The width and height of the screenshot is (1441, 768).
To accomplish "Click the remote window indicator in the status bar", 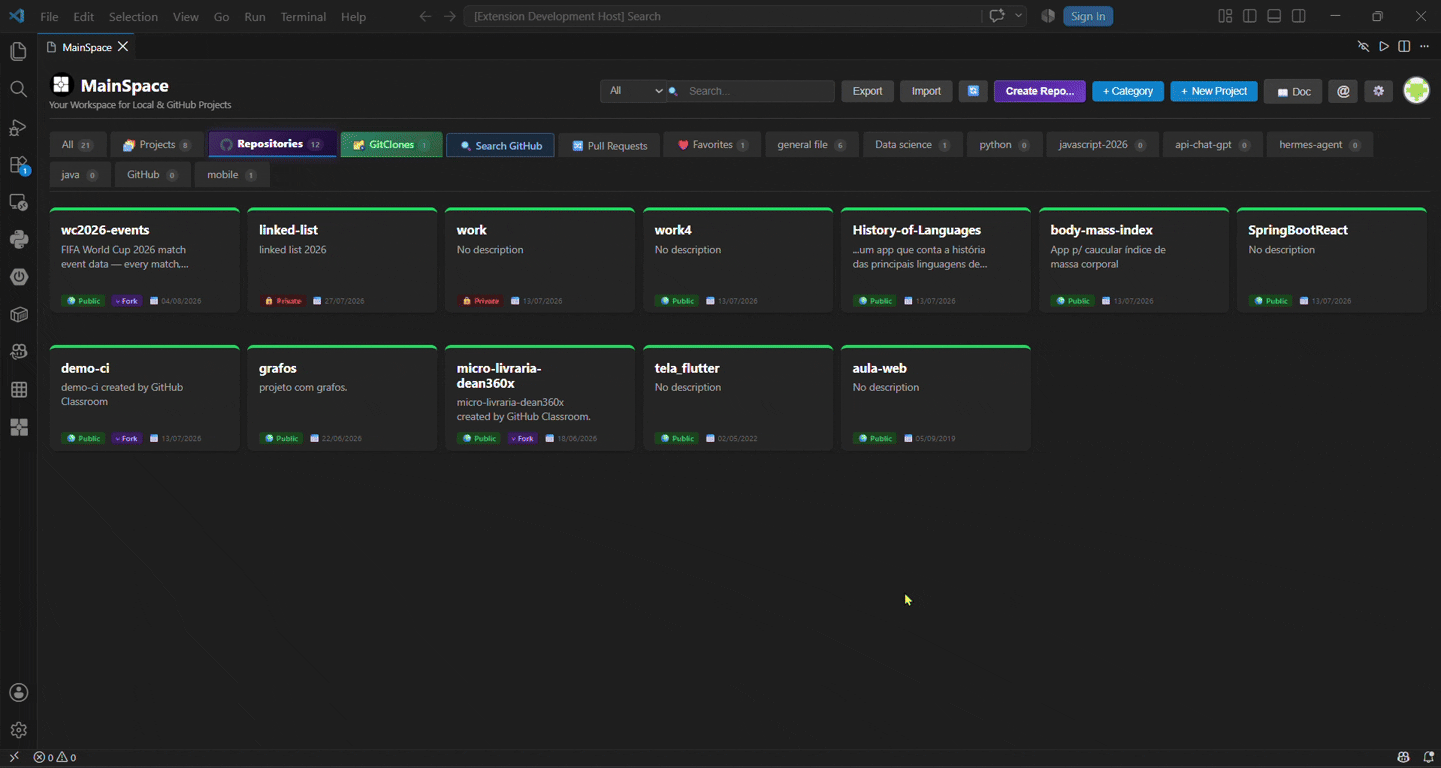I will pos(14,757).
